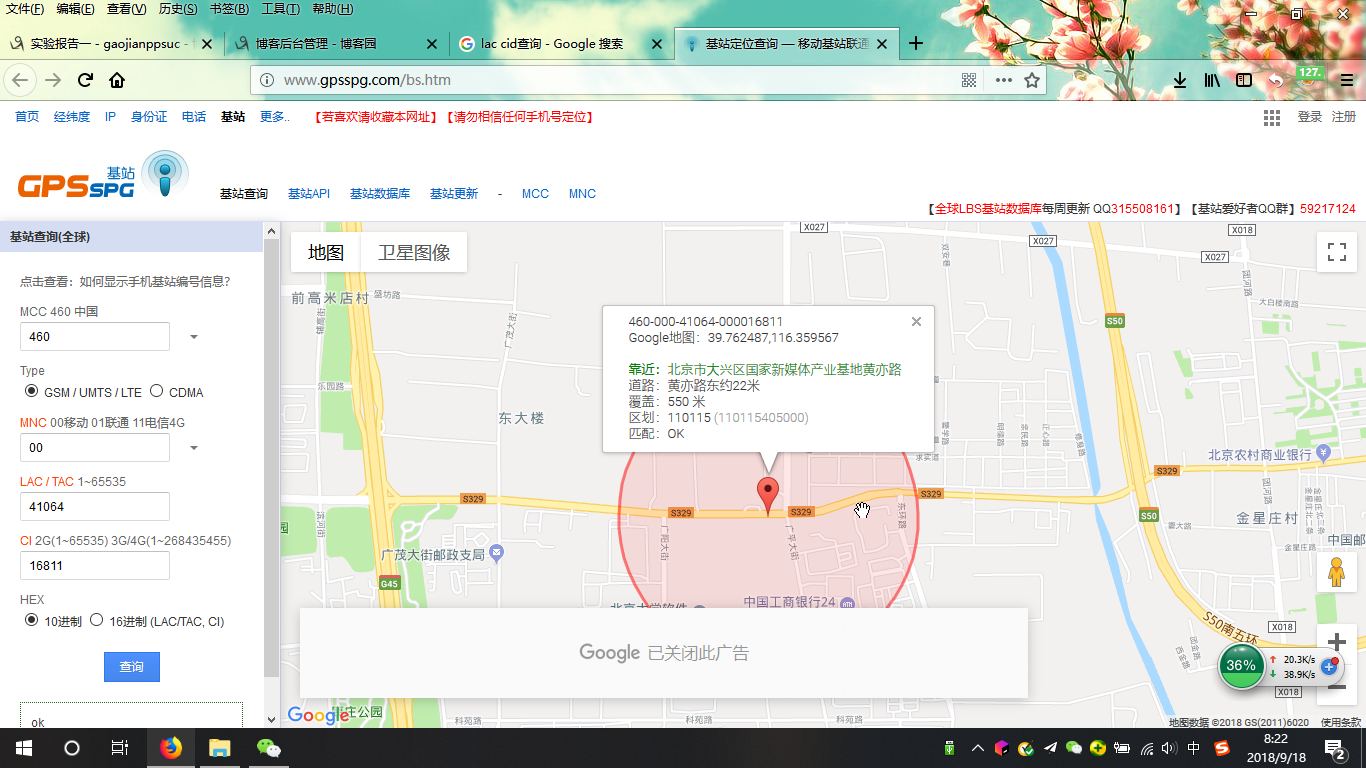This screenshot has width=1366, height=768.
Task: Open the notification center icon
Action: [x=1335, y=748]
